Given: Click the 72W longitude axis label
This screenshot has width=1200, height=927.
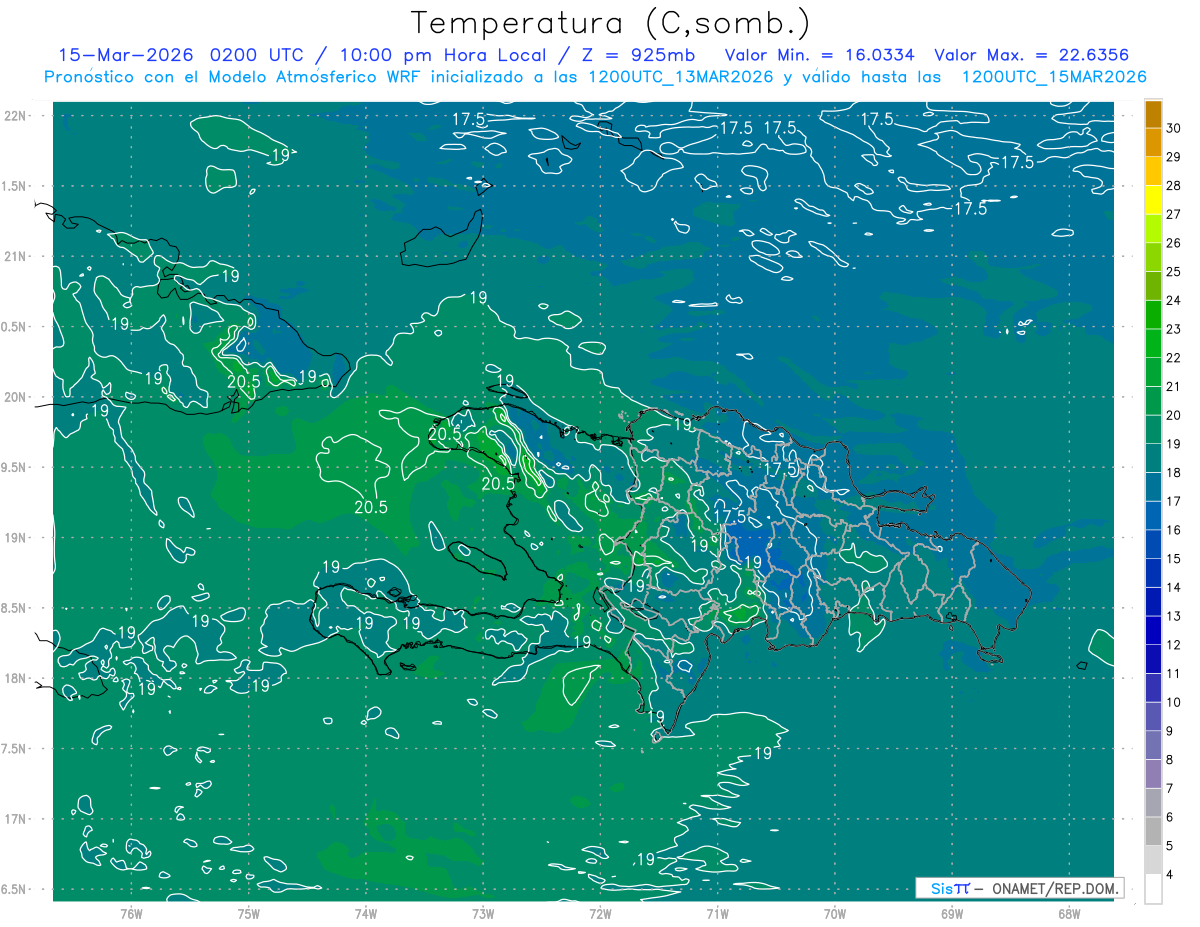Looking at the screenshot, I should 600,914.
